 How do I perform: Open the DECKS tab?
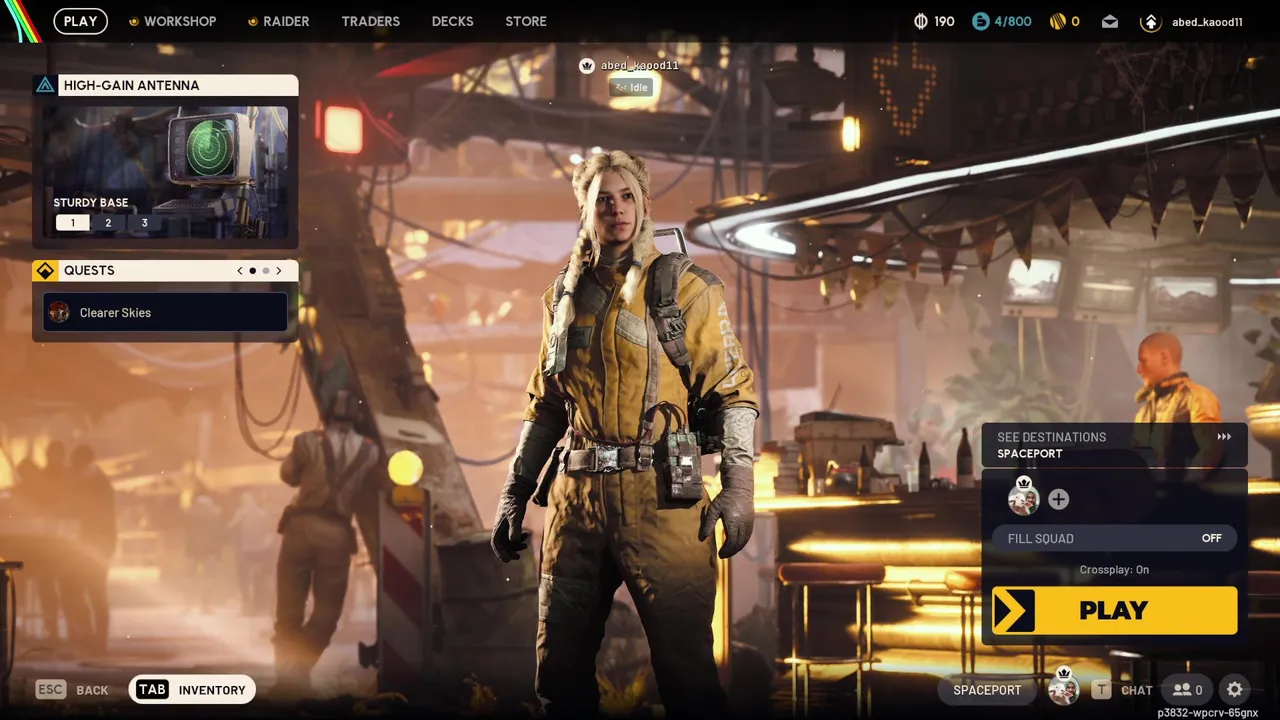(x=452, y=21)
